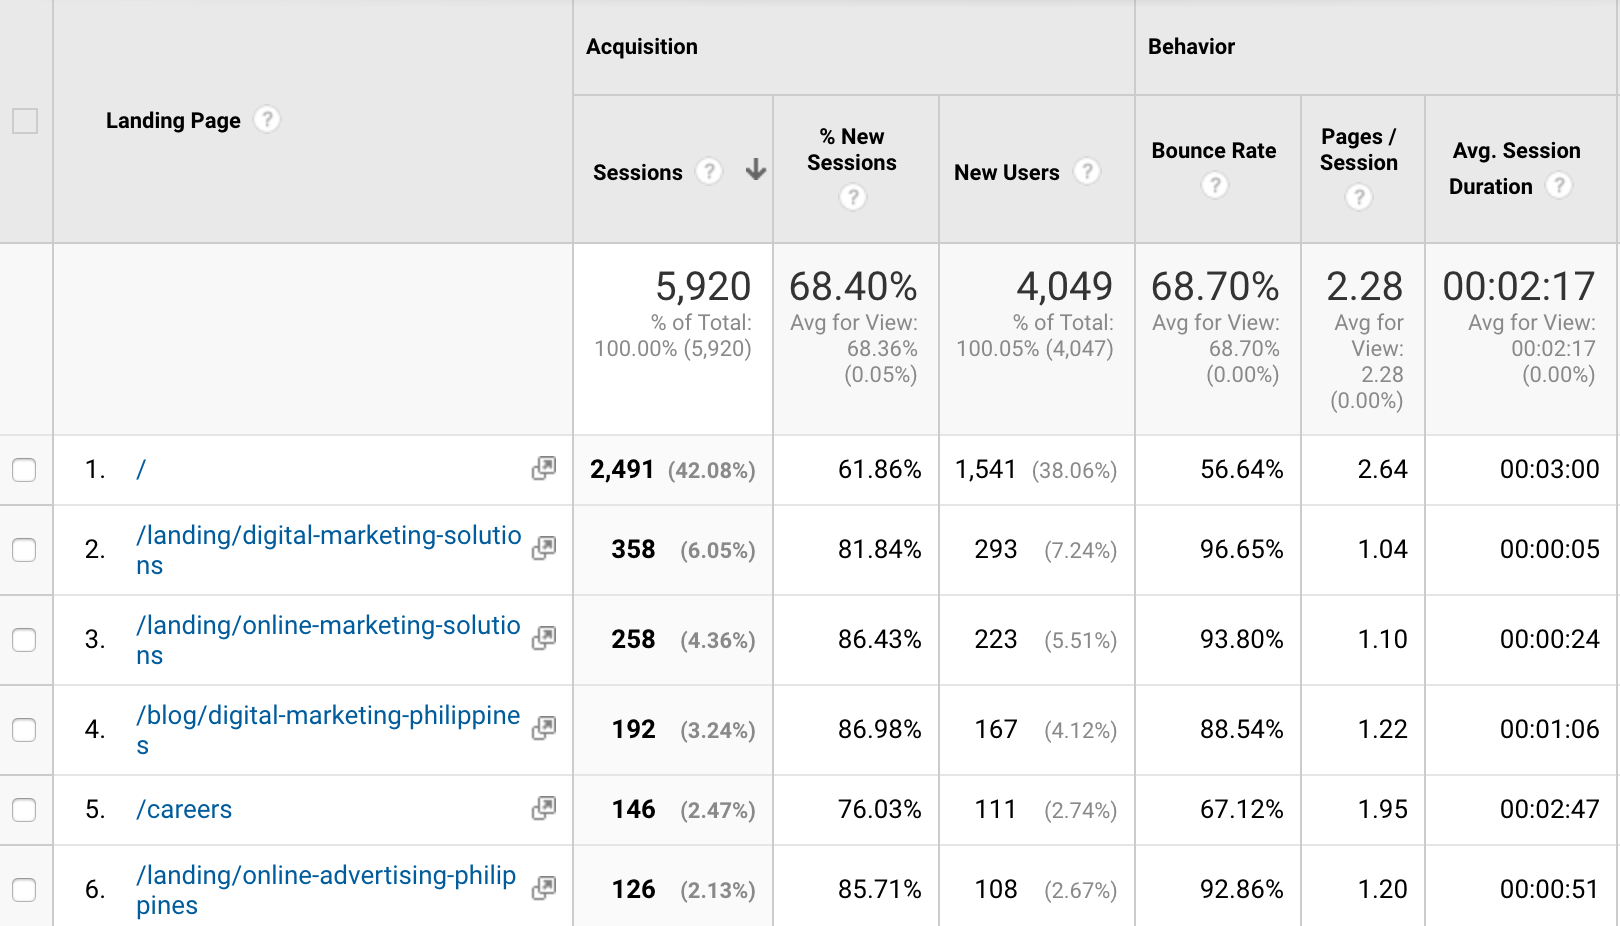The image size is (1620, 926).
Task: Toggle the select-all checkbox in header
Action: (25, 121)
